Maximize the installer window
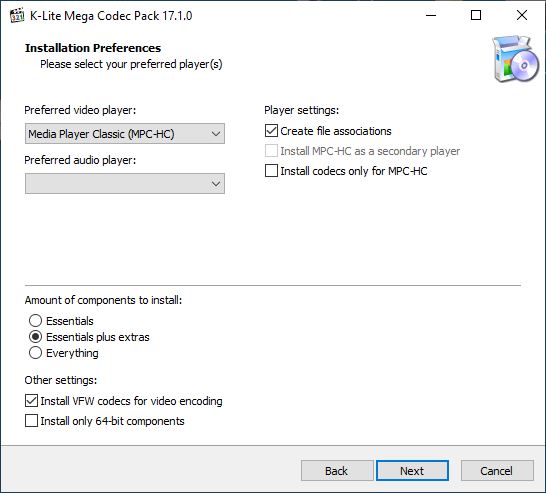Viewport: 546px width, 493px height. (476, 15)
